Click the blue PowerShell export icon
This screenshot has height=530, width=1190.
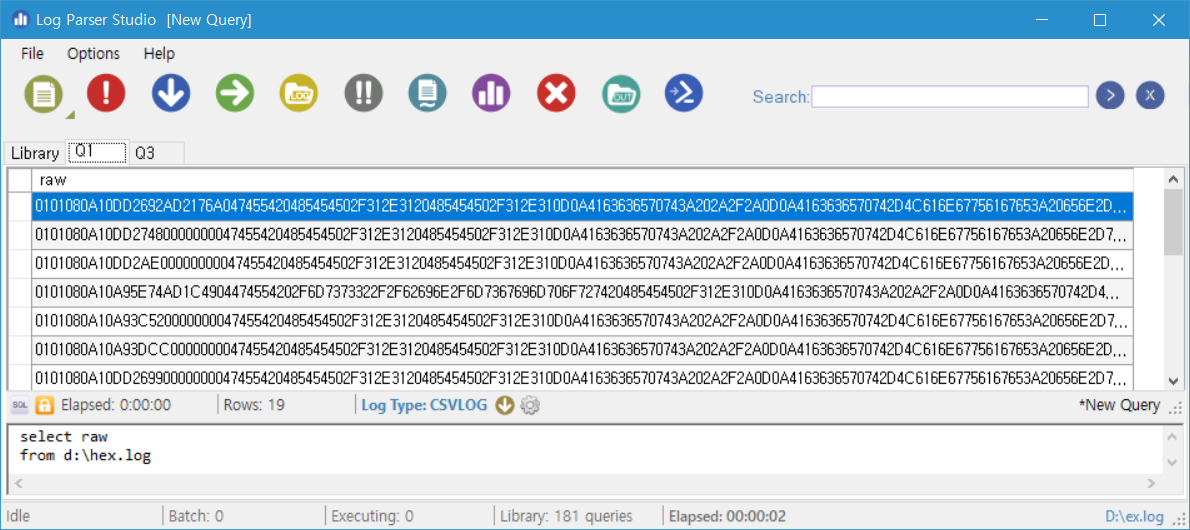tap(684, 93)
